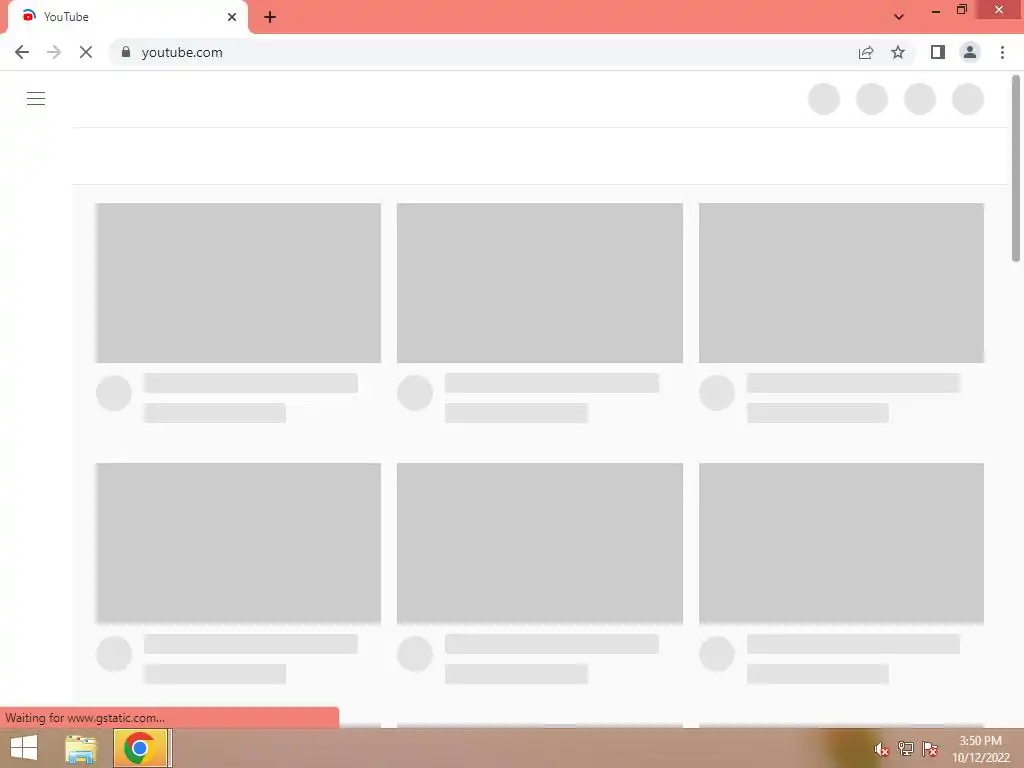Open the Chrome side panel icon
1024x768 pixels.
(x=938, y=52)
